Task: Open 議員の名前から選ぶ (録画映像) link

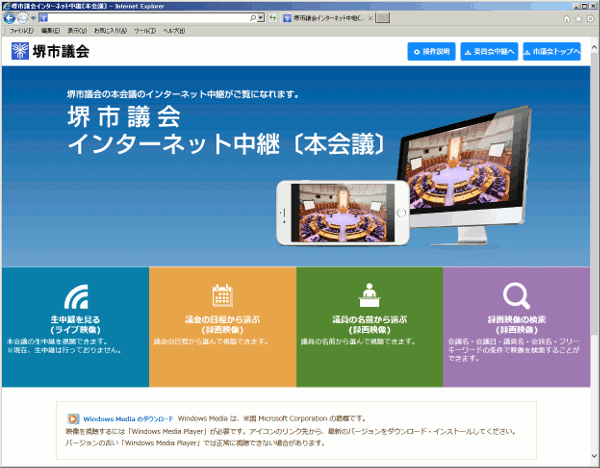Action: [x=369, y=325]
